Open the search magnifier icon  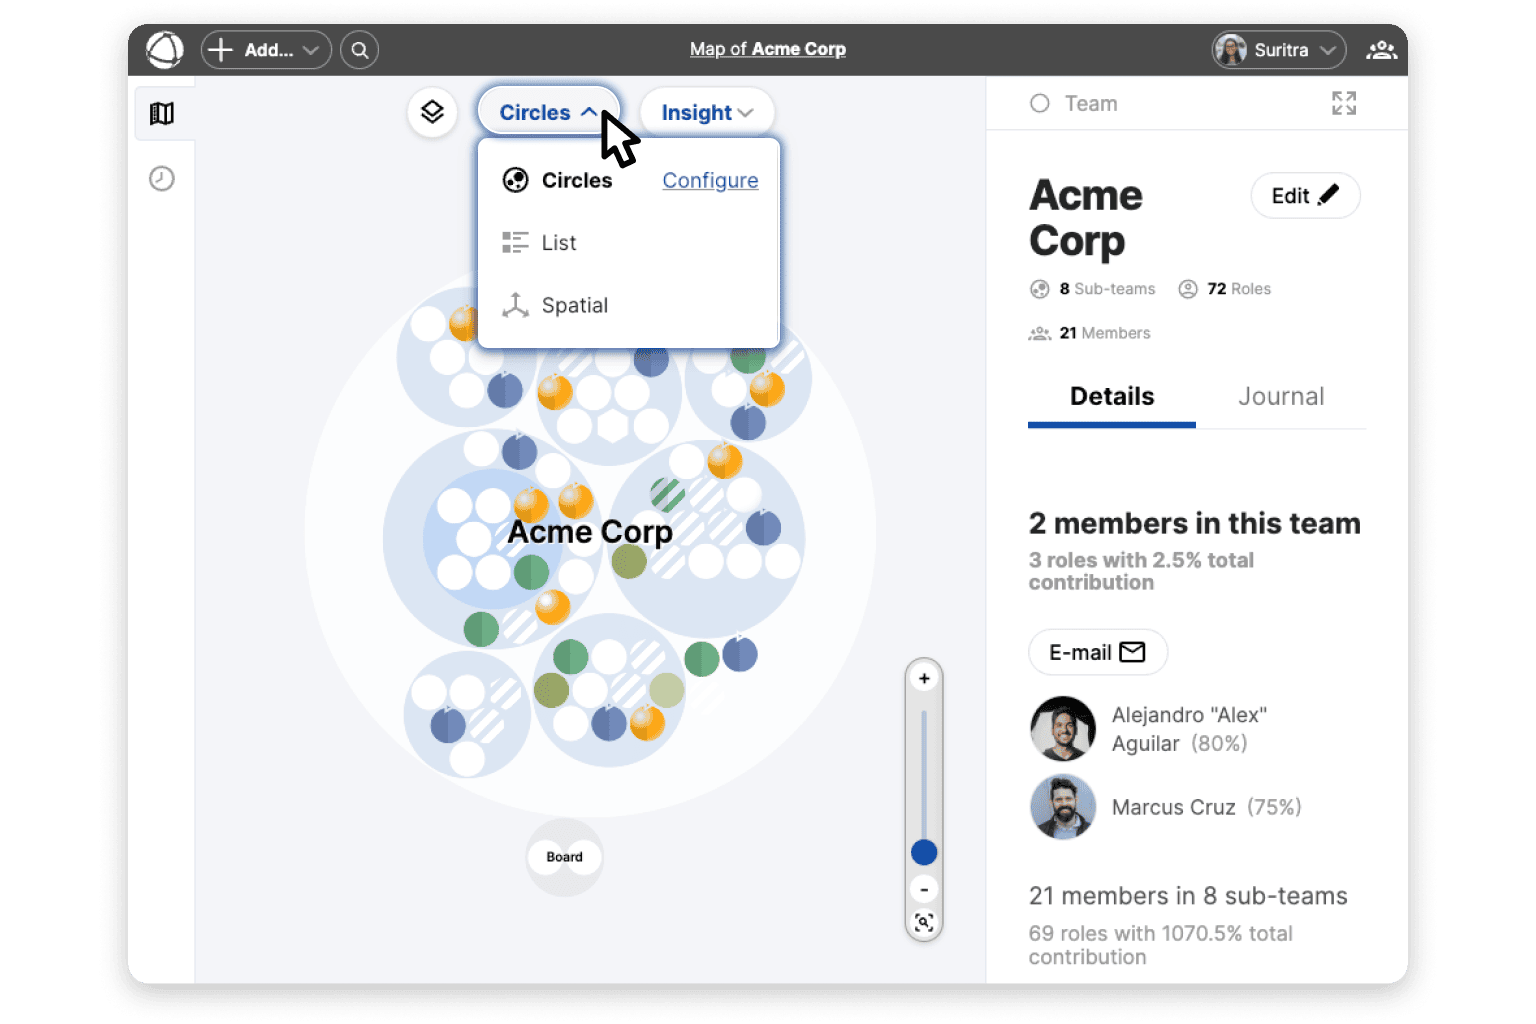(x=360, y=49)
